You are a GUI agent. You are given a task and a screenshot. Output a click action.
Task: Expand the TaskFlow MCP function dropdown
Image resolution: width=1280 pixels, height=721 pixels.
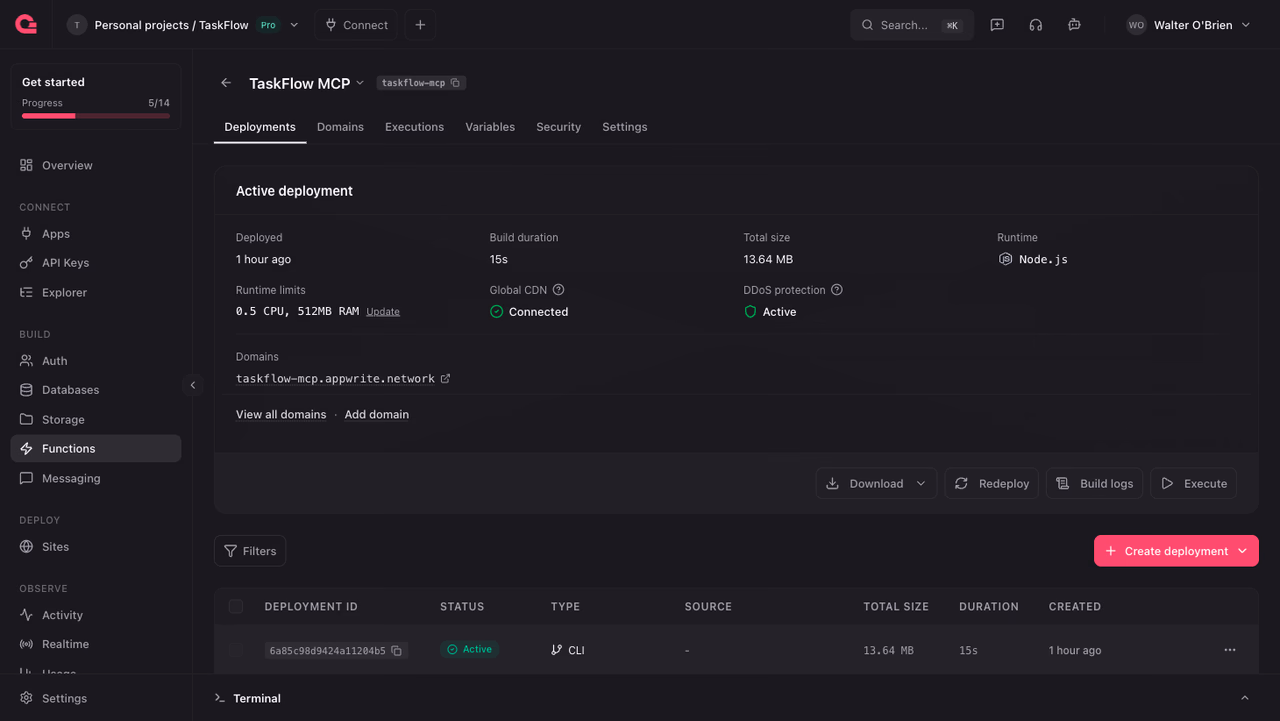tap(360, 83)
